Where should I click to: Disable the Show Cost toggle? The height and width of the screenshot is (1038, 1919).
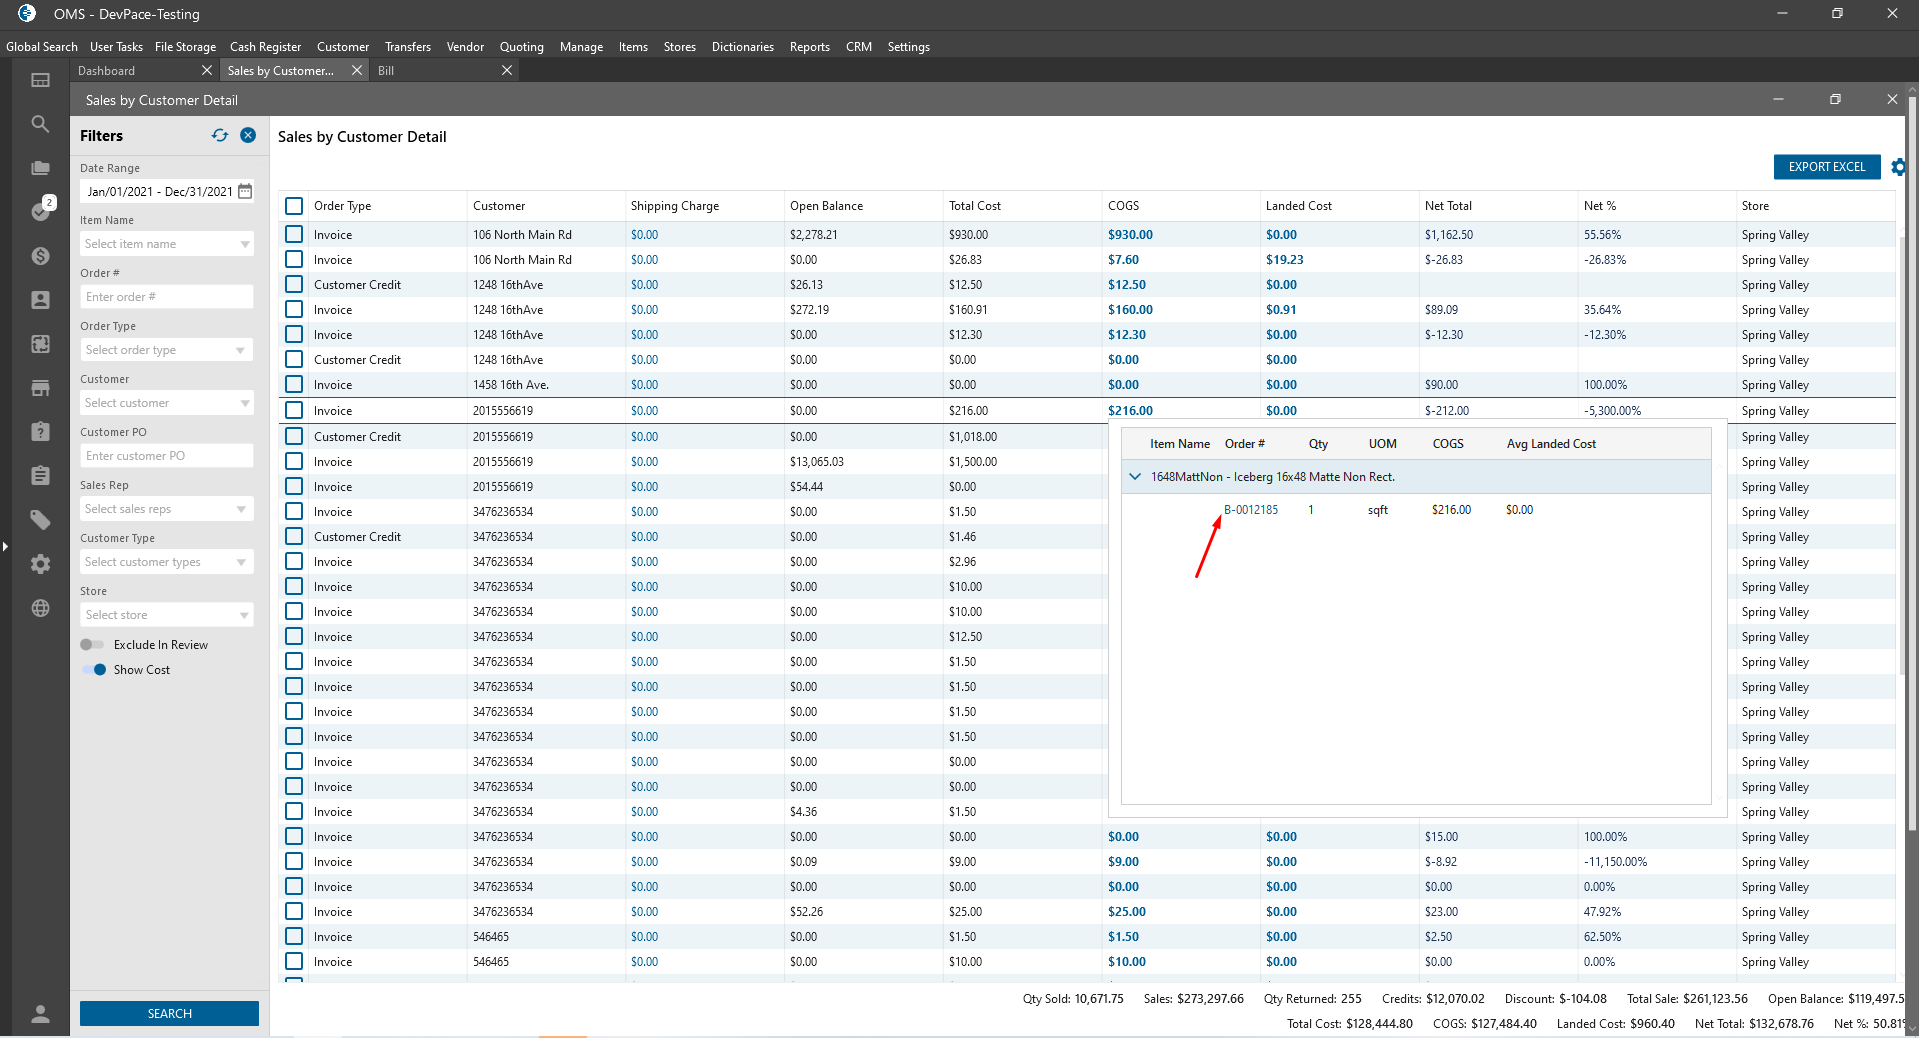pyautogui.click(x=94, y=670)
